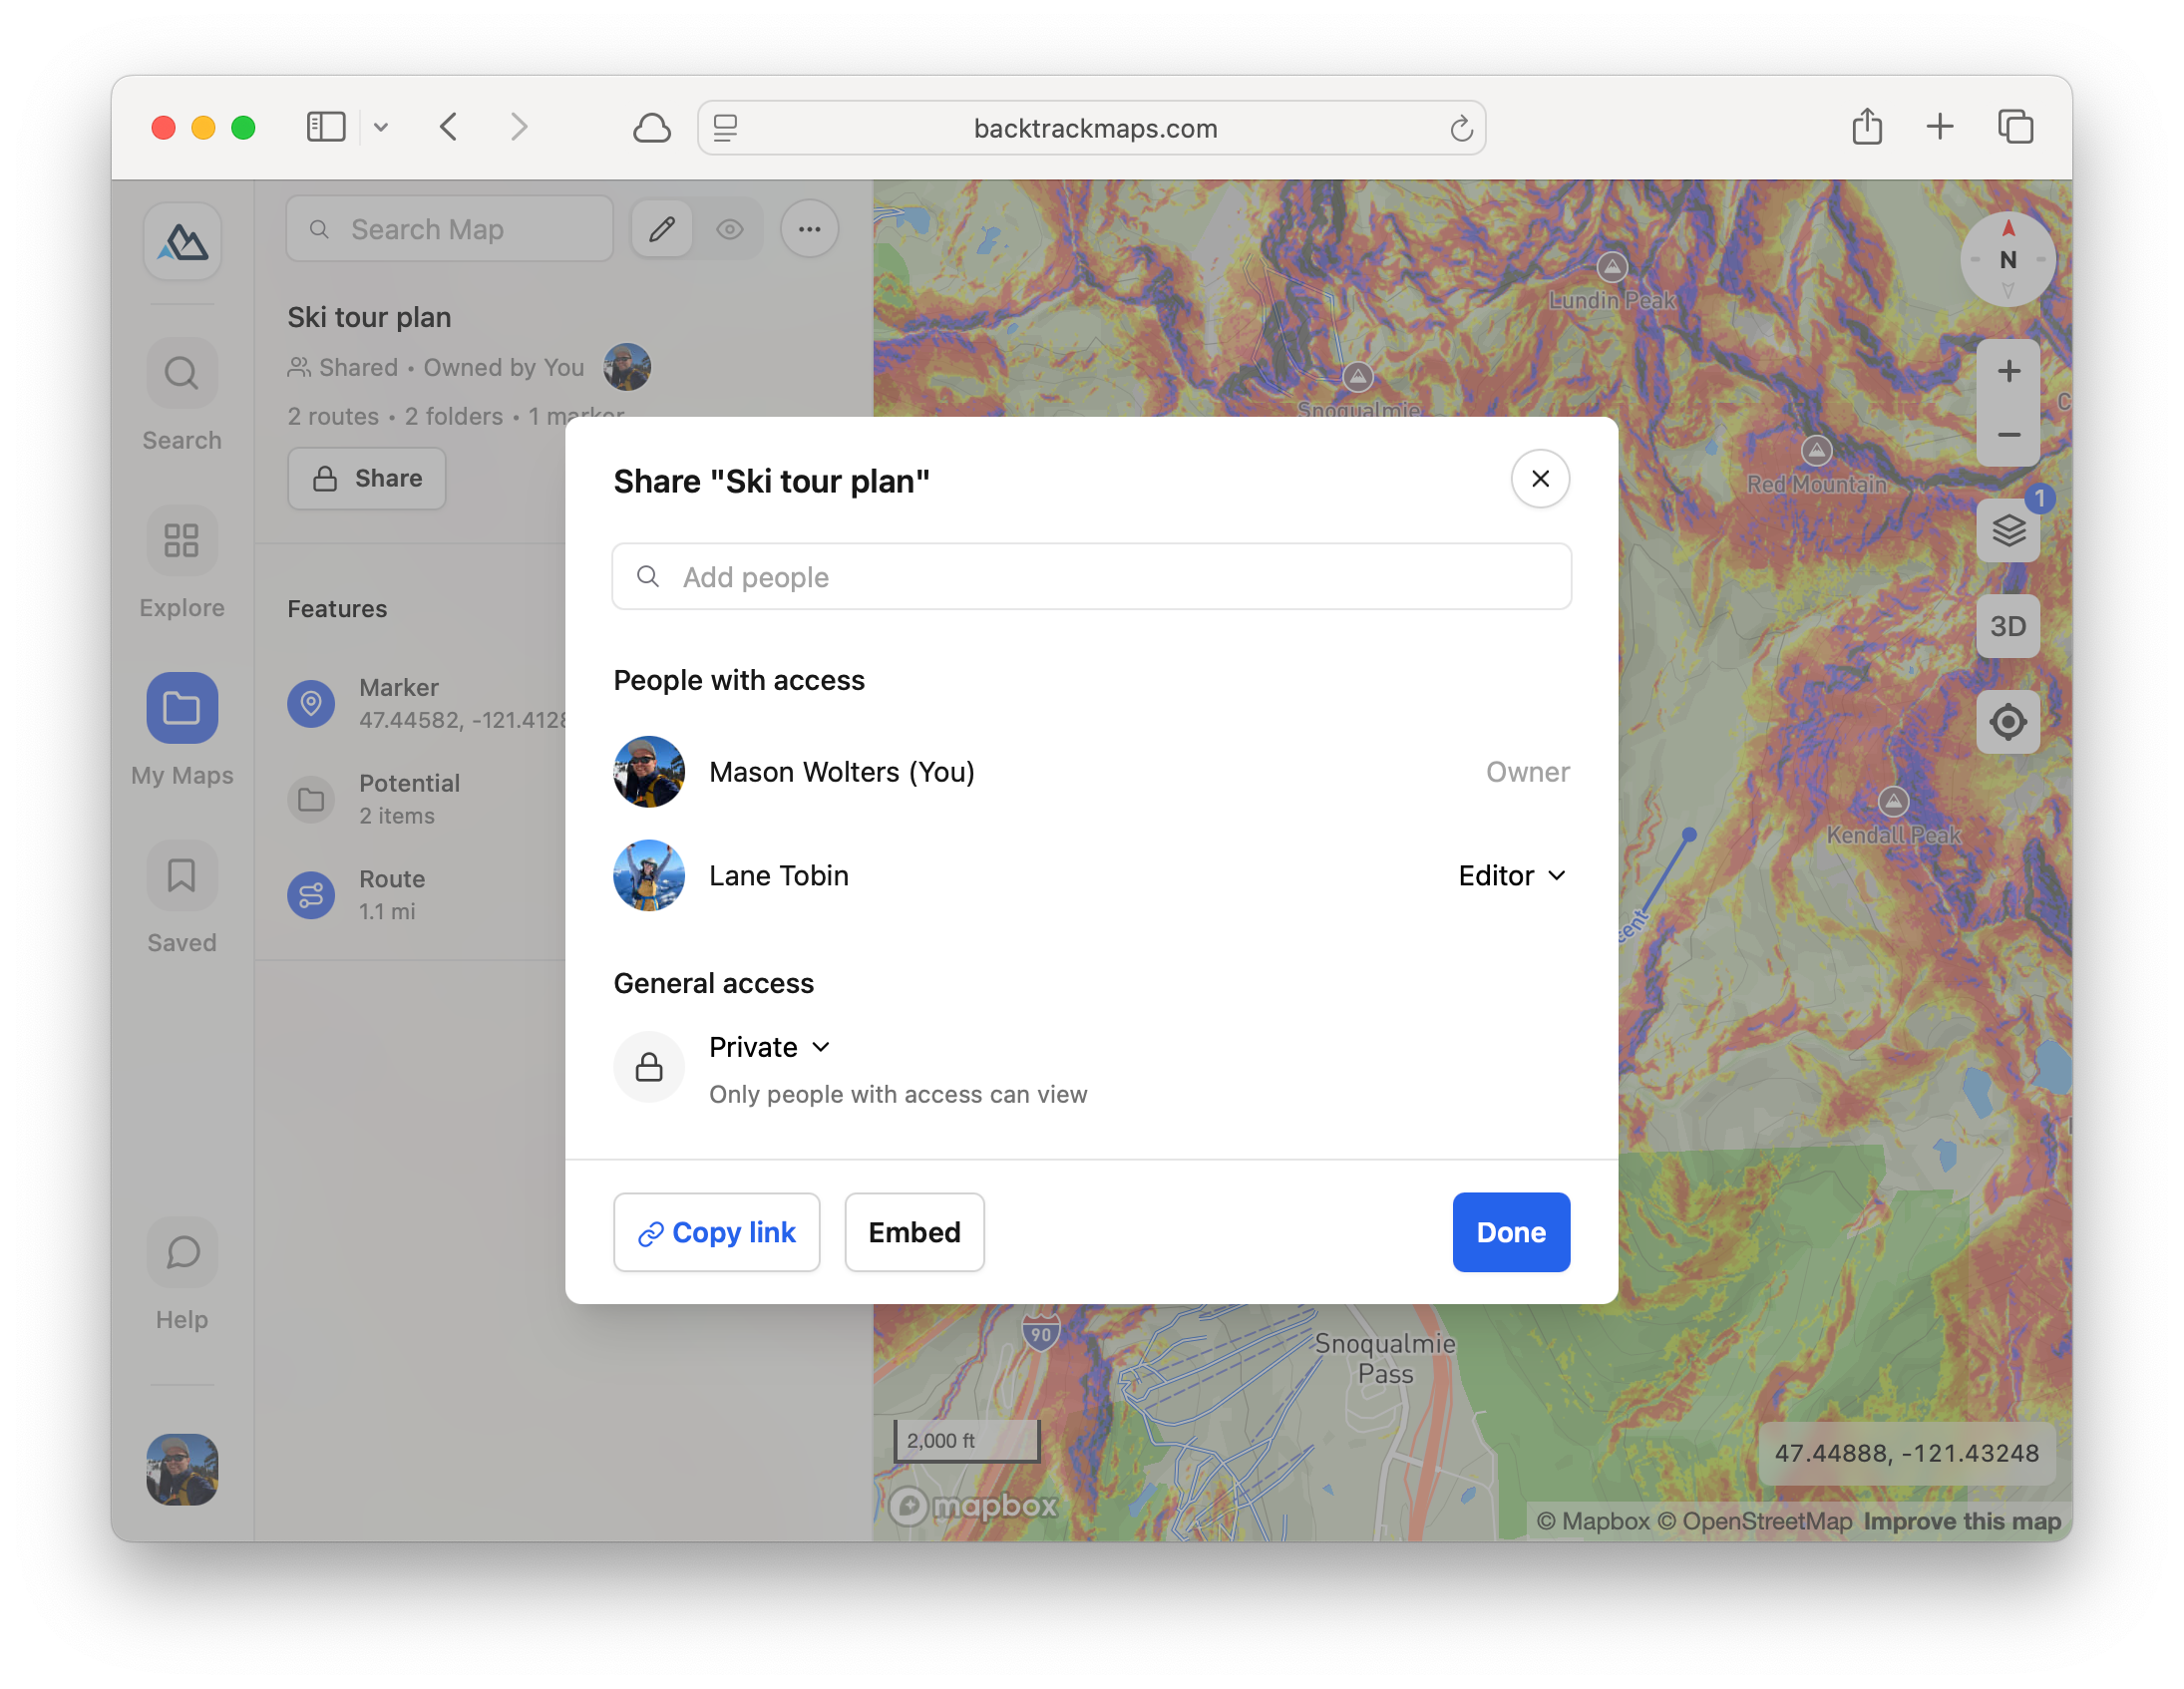The height and width of the screenshot is (1689, 2184).
Task: Open the more options ellipsis menu
Action: 809,229
